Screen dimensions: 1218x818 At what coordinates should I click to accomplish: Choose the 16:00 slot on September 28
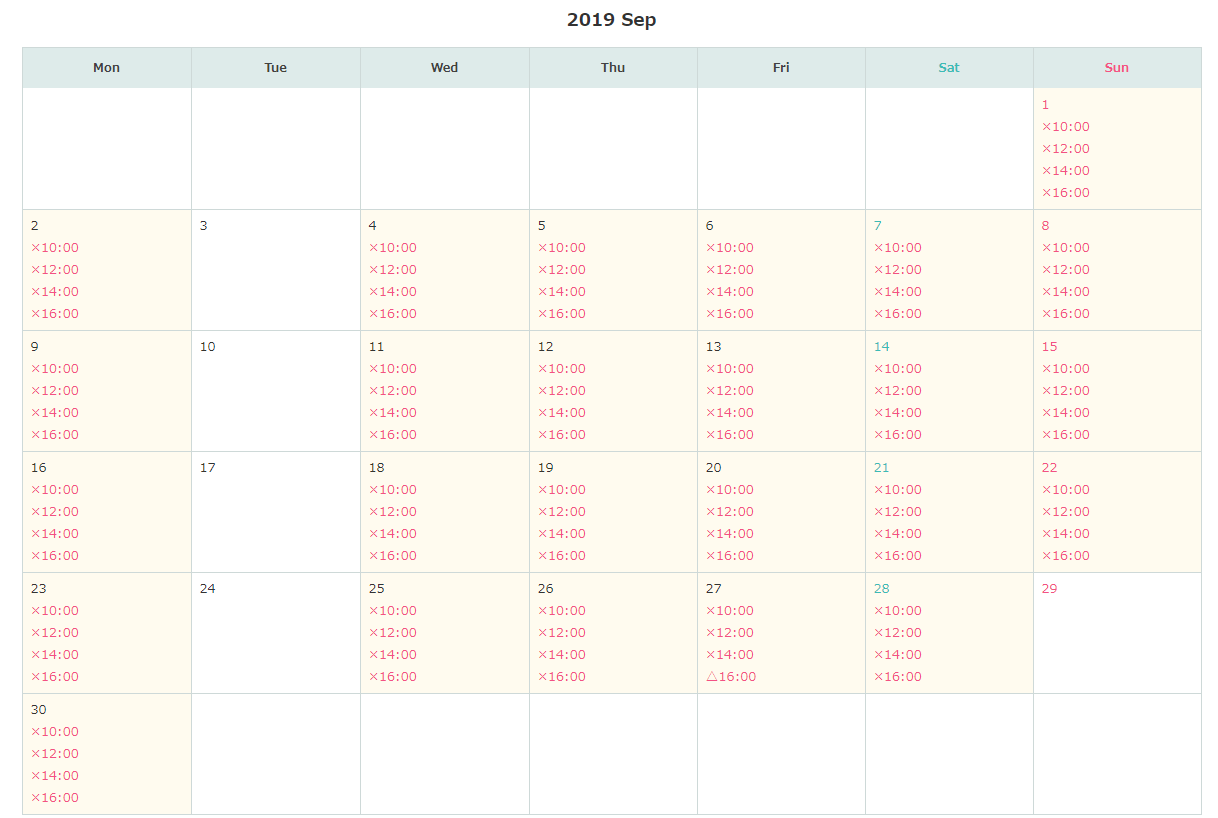tap(898, 677)
